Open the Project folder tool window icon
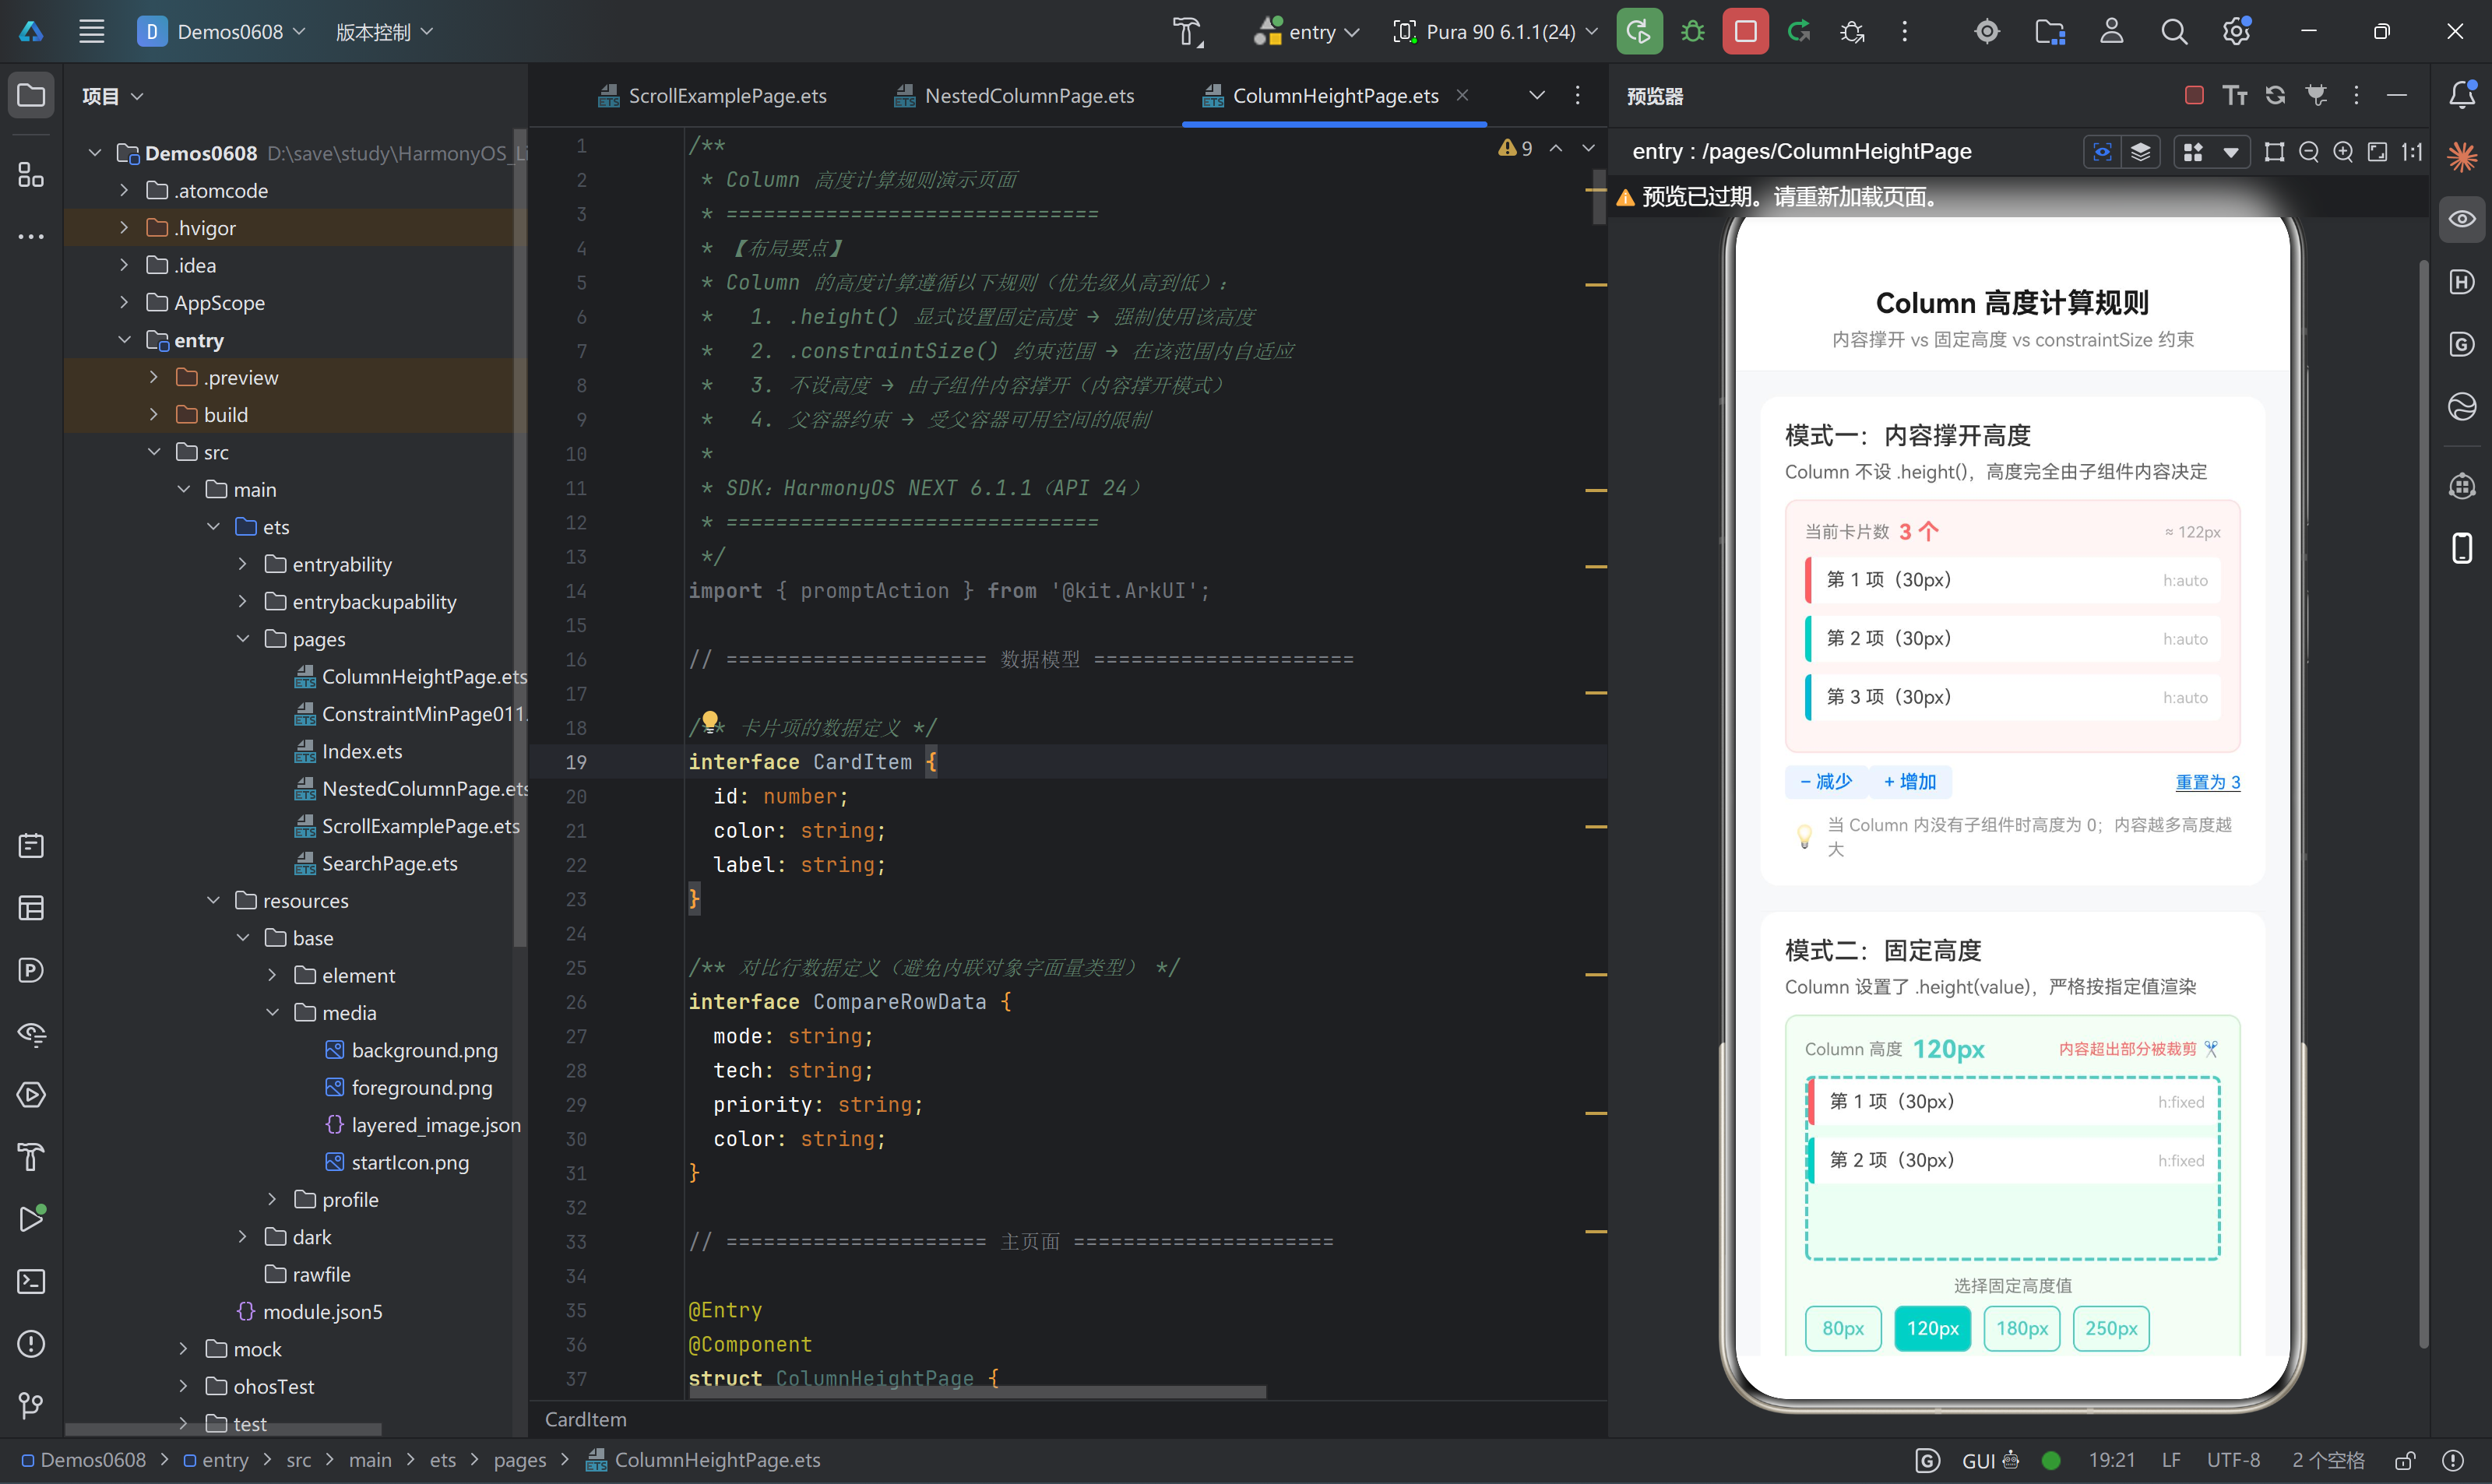This screenshot has height=1484, width=2492. (x=31, y=95)
